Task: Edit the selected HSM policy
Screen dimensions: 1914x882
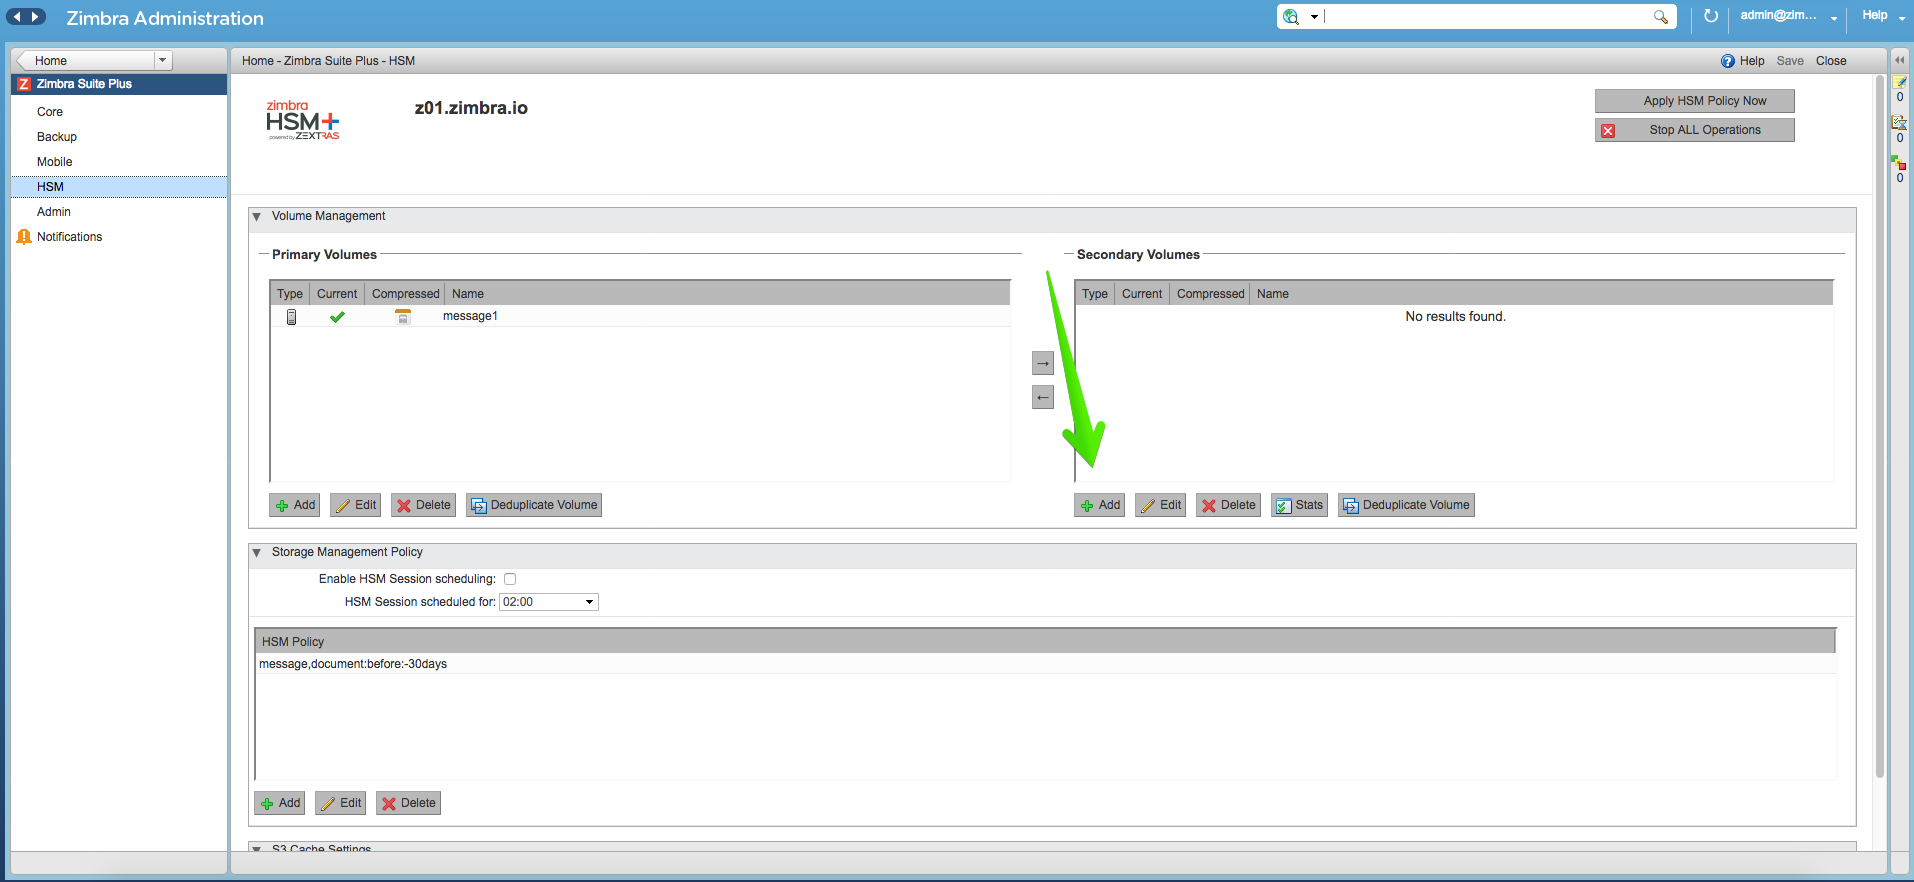Action: (x=341, y=803)
